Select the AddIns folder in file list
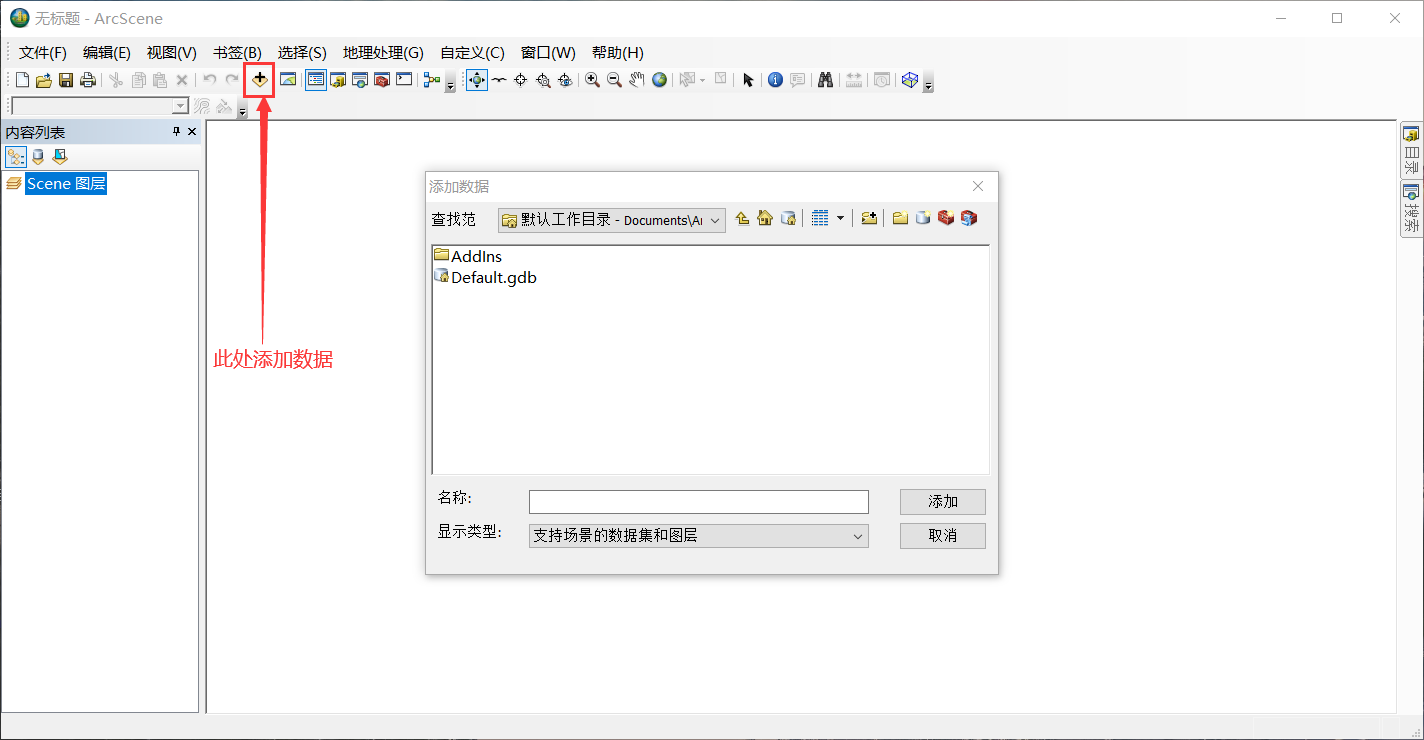This screenshot has width=1424, height=740. tap(468, 256)
